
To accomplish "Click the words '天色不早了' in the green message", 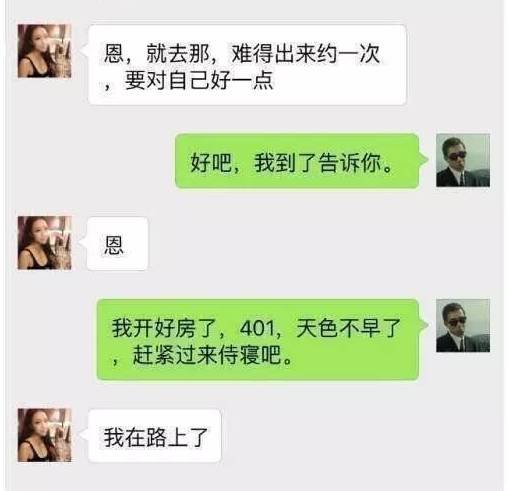I will pyautogui.click(x=348, y=328).
